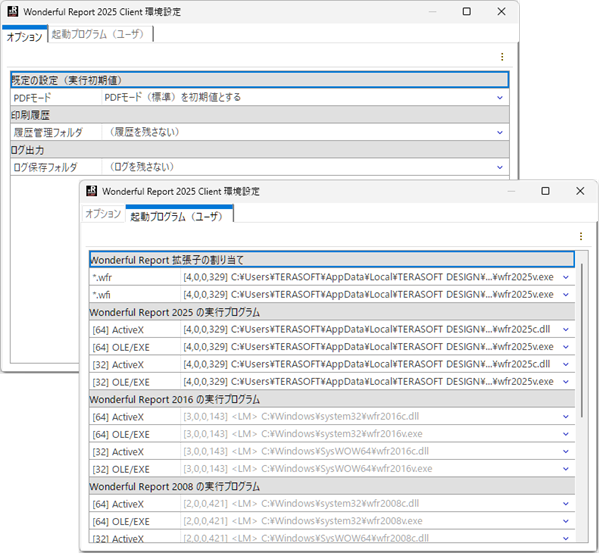Click the 2016 system32 wfr2016v.exe path
The height and width of the screenshot is (556, 600).
pos(303,434)
